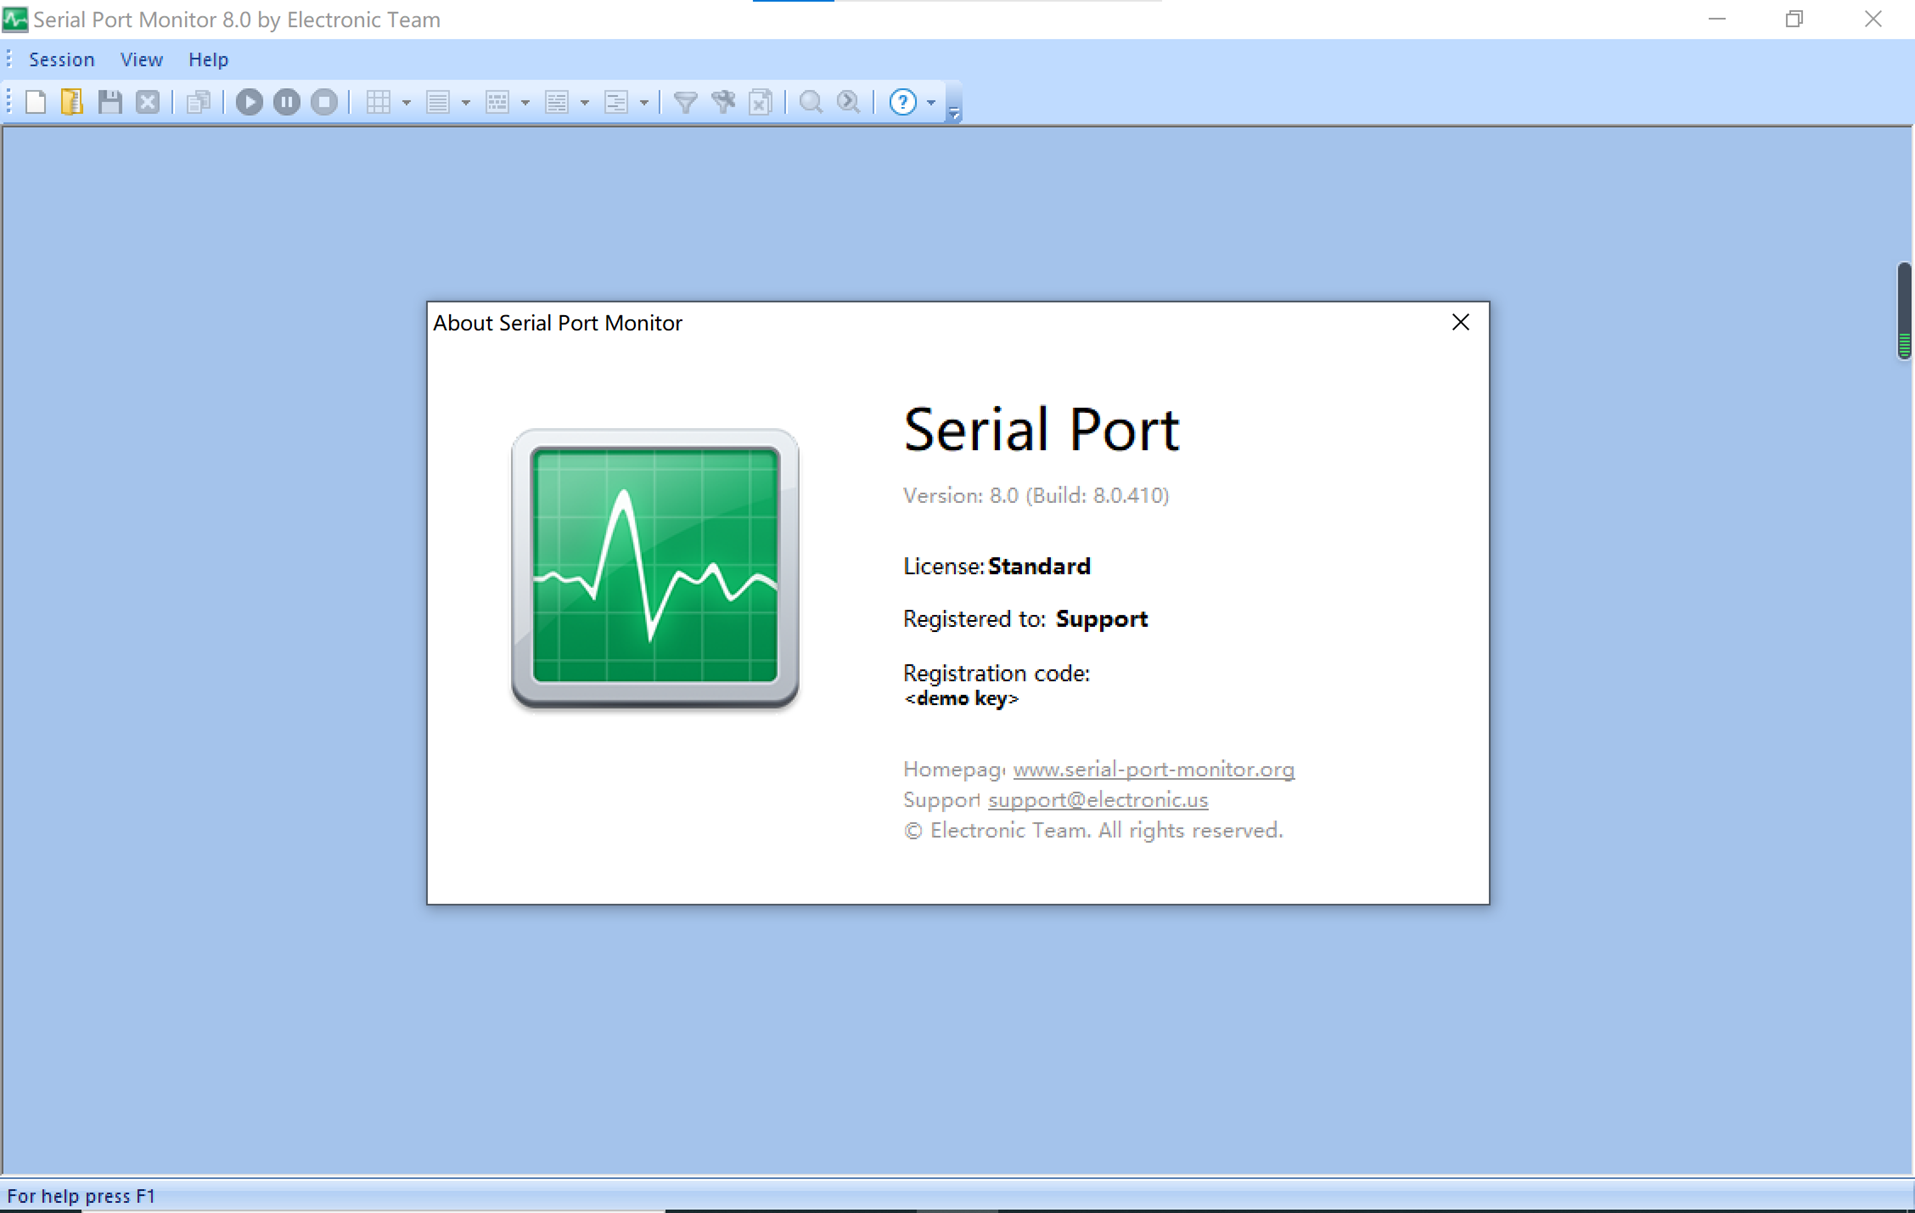Screen dimensions: 1915x1213
Task: Click the Find Next magnifier with arrow
Action: pos(849,102)
